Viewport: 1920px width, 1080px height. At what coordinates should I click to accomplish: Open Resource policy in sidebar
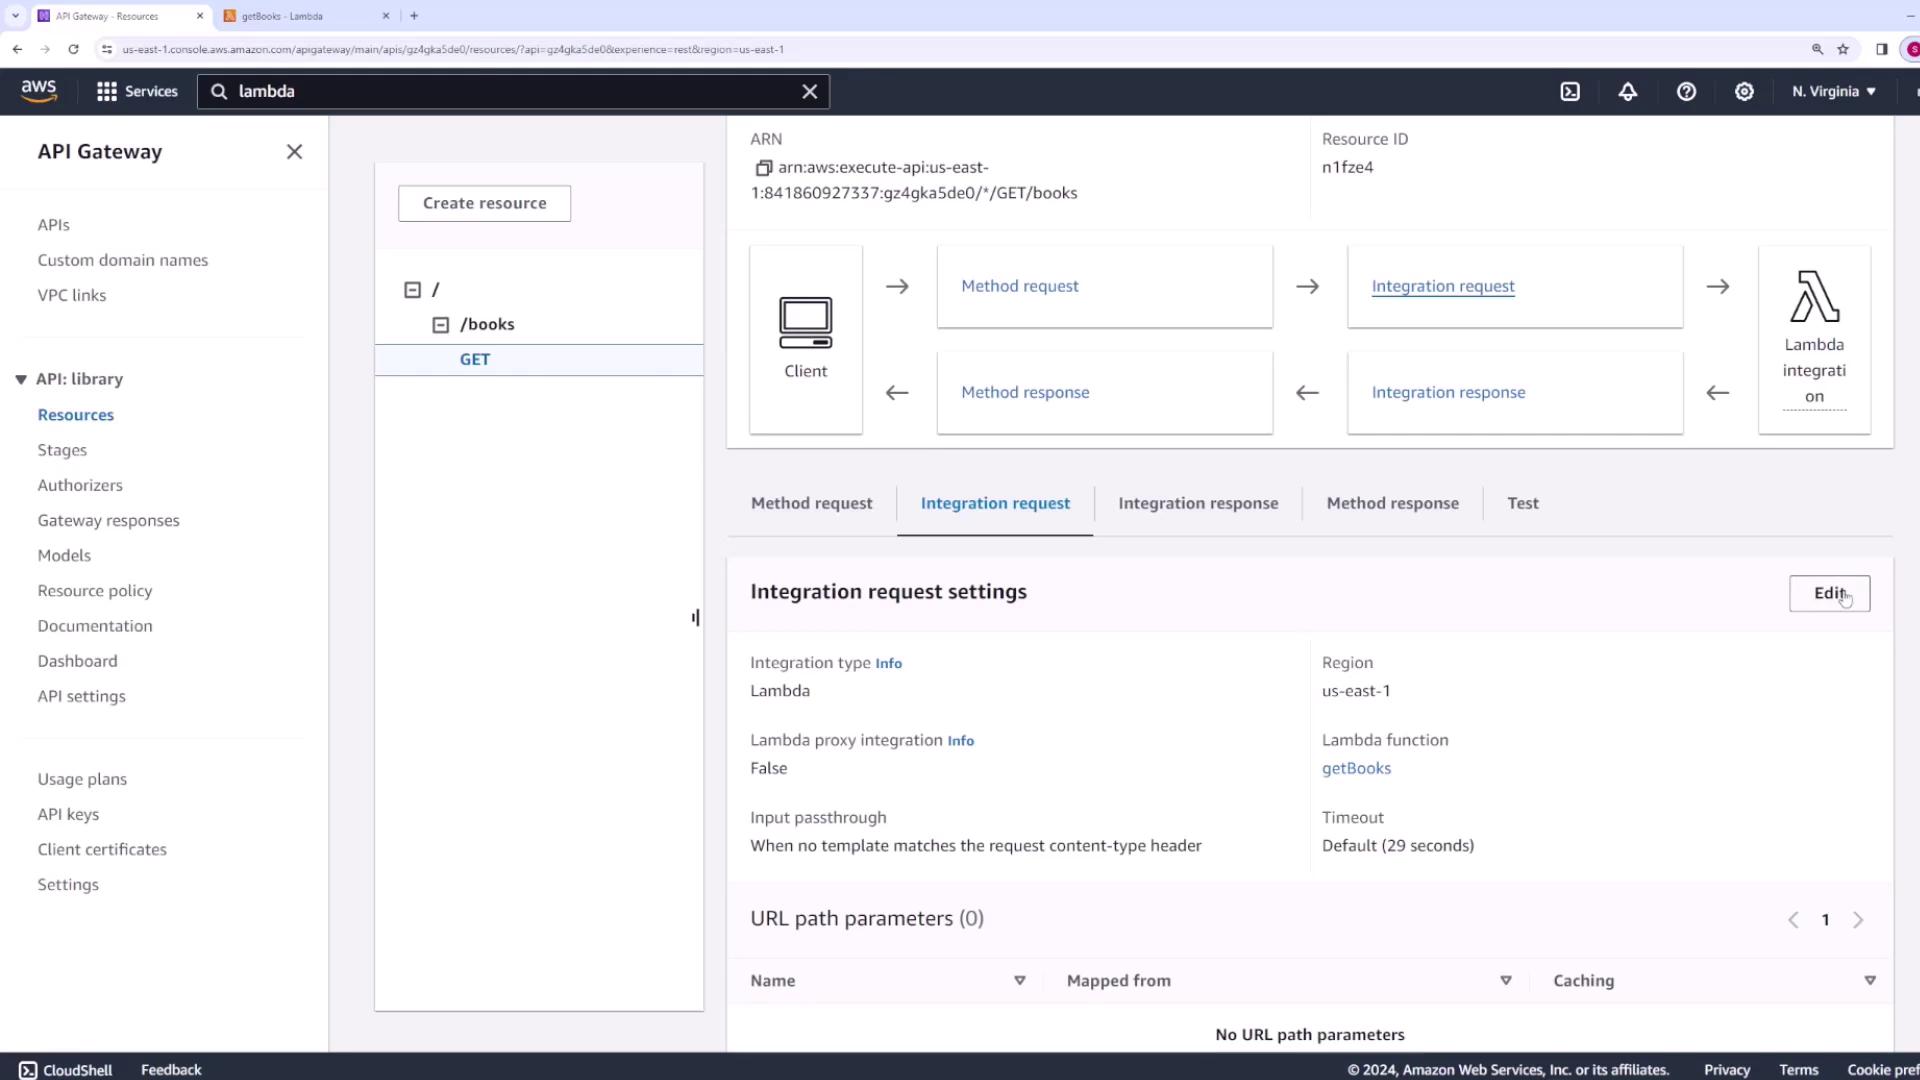(95, 591)
